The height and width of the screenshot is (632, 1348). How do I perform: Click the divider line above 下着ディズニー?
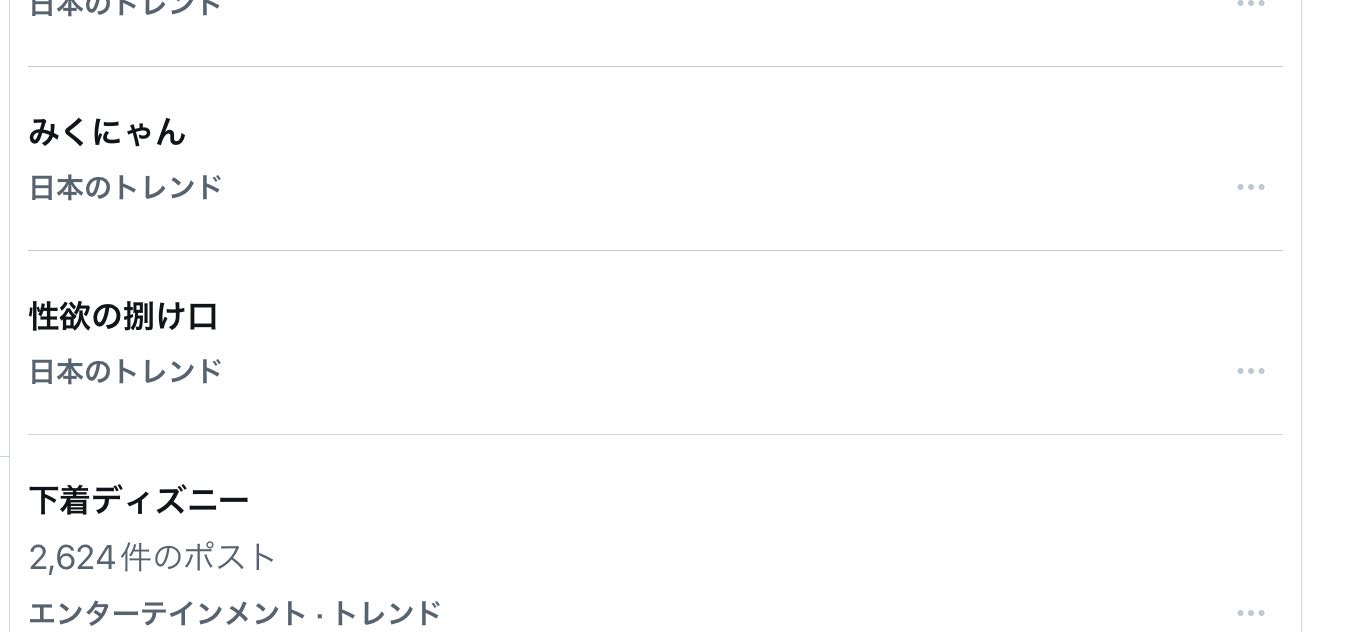point(655,435)
